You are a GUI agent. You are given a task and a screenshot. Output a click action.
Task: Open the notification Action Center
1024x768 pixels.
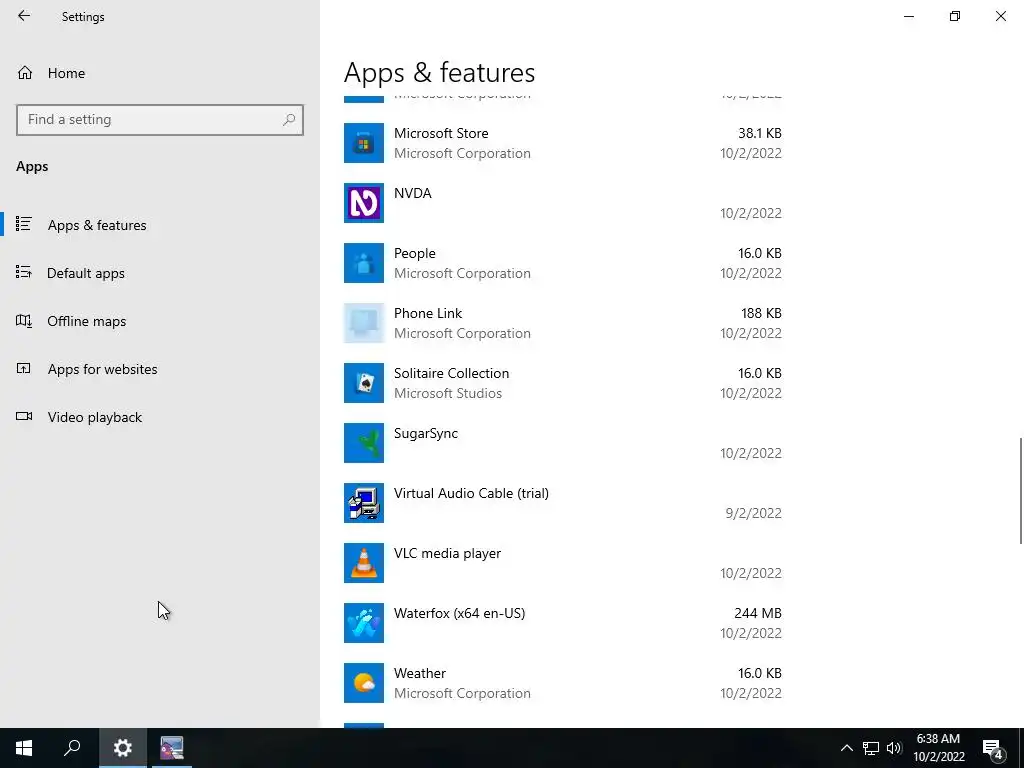click(x=993, y=749)
